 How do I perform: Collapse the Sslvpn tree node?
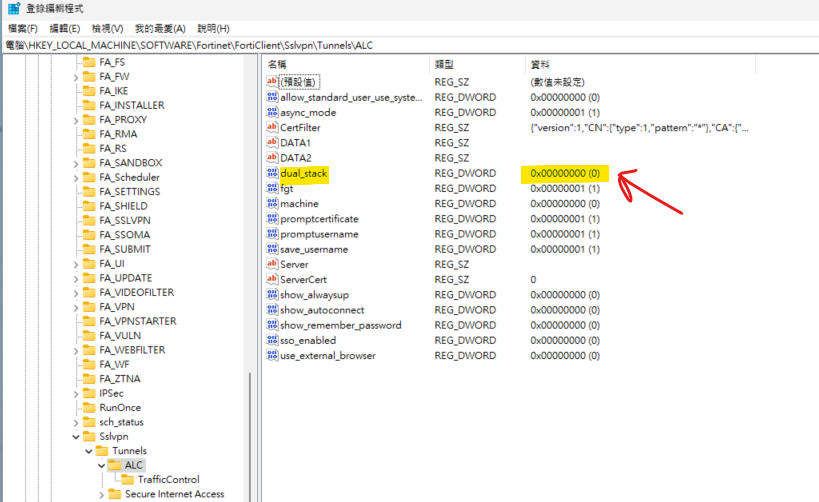click(76, 437)
